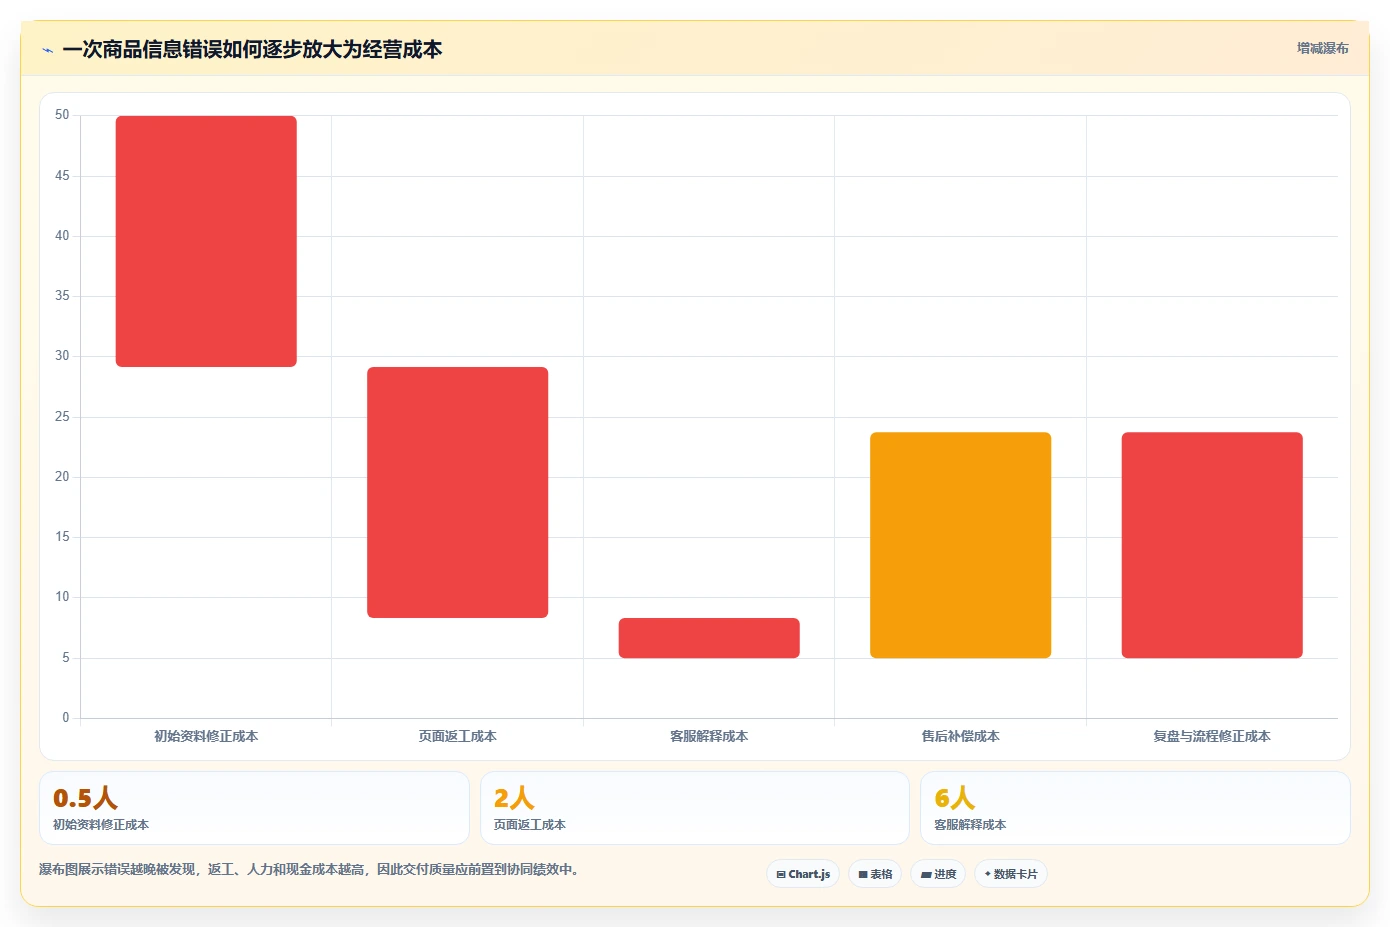Click the 复盘与流程修正成本 red bar

[x=1212, y=545]
